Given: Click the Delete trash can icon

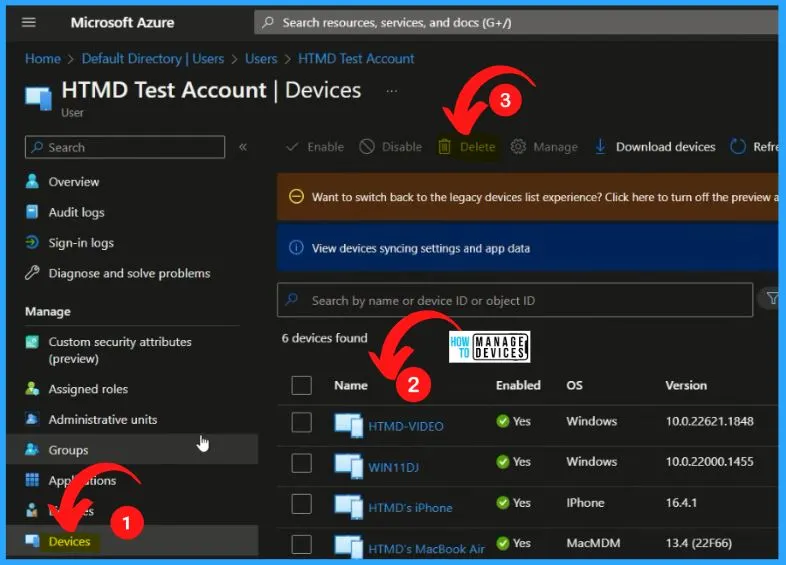Looking at the screenshot, I should 445,147.
